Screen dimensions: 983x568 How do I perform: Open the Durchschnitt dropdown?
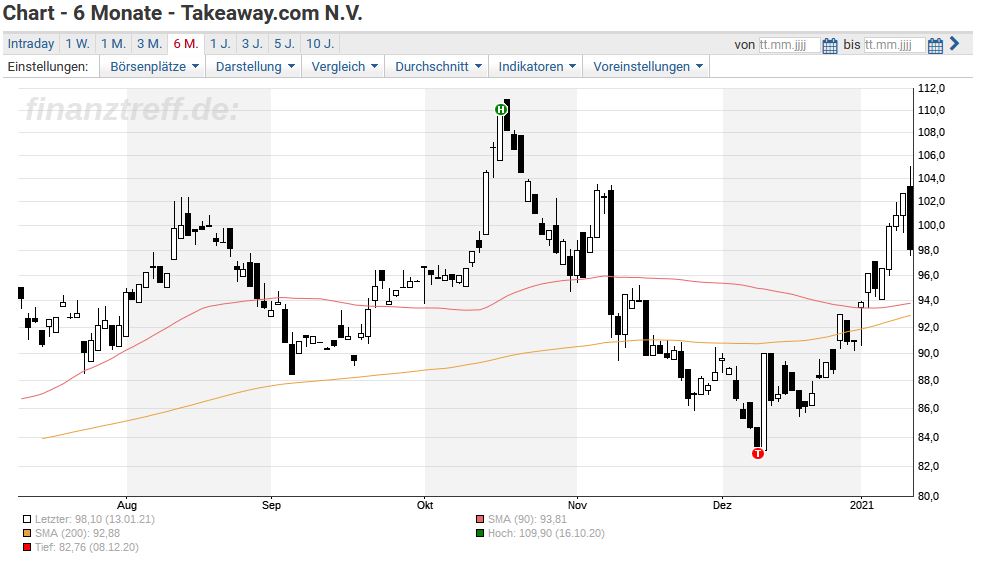[438, 66]
